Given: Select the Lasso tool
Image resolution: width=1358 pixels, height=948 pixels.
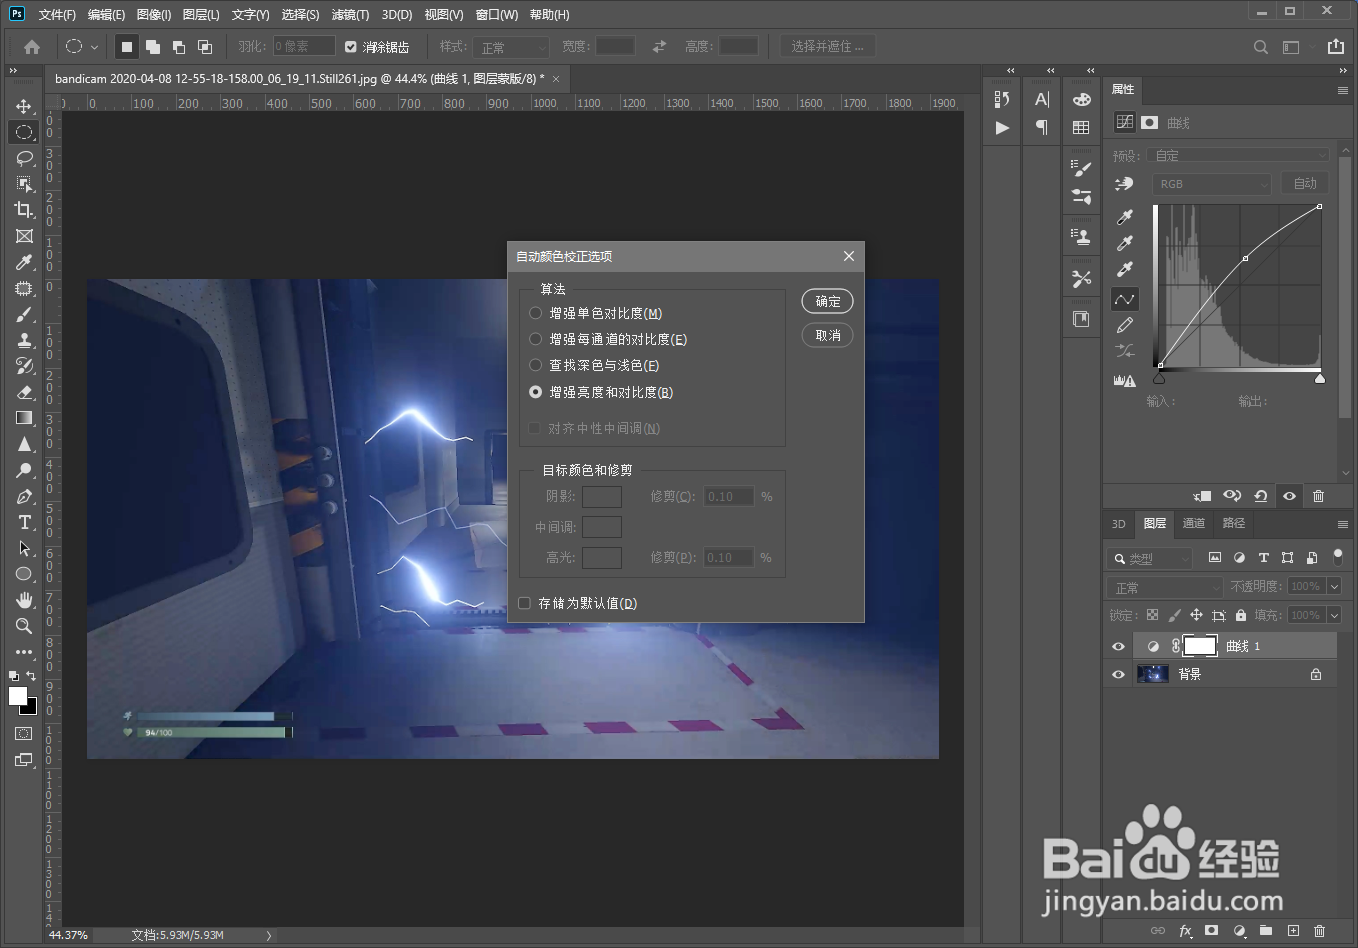Looking at the screenshot, I should [x=24, y=158].
